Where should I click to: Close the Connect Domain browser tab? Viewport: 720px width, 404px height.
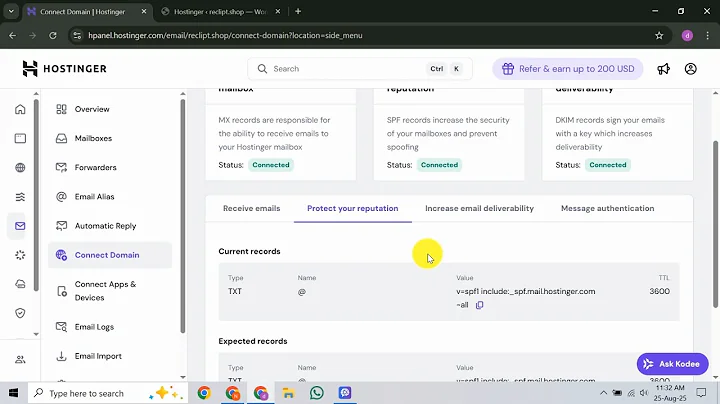144,11
